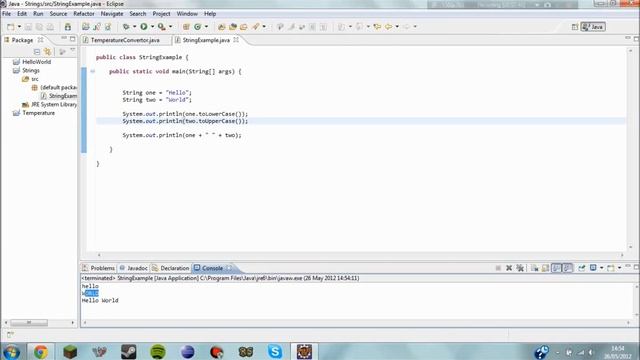Collapse the main method fold marker
This screenshot has height=360, width=640.
click(93, 71)
